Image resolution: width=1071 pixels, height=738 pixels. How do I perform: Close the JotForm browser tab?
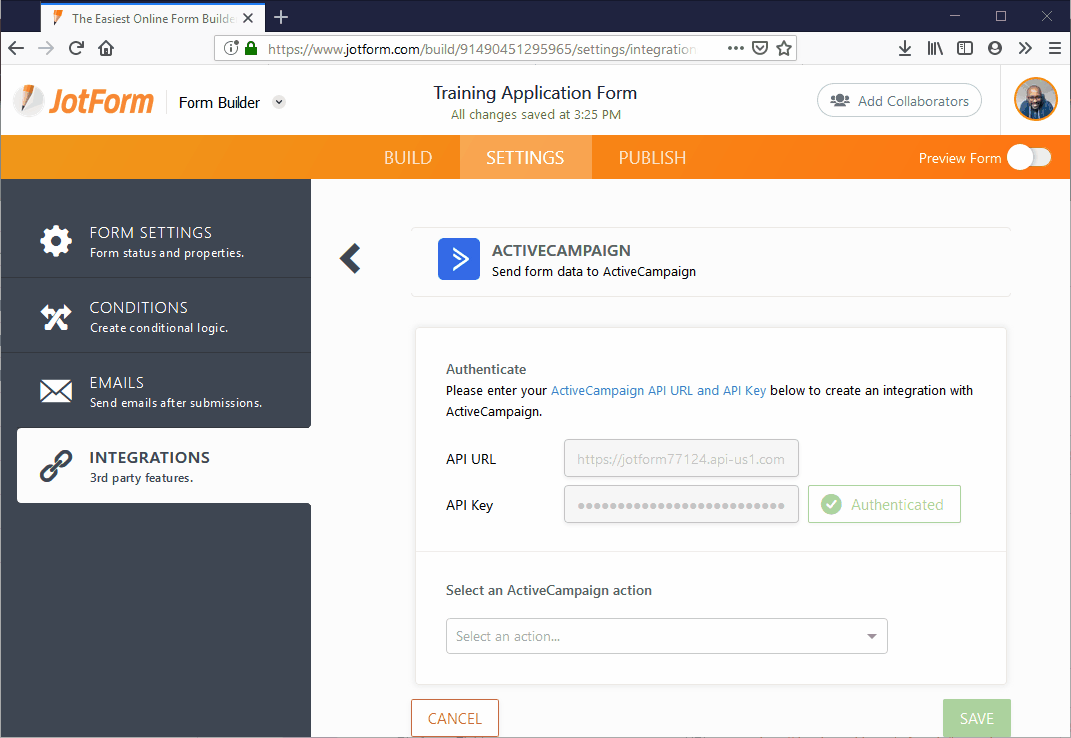pyautogui.click(x=249, y=18)
